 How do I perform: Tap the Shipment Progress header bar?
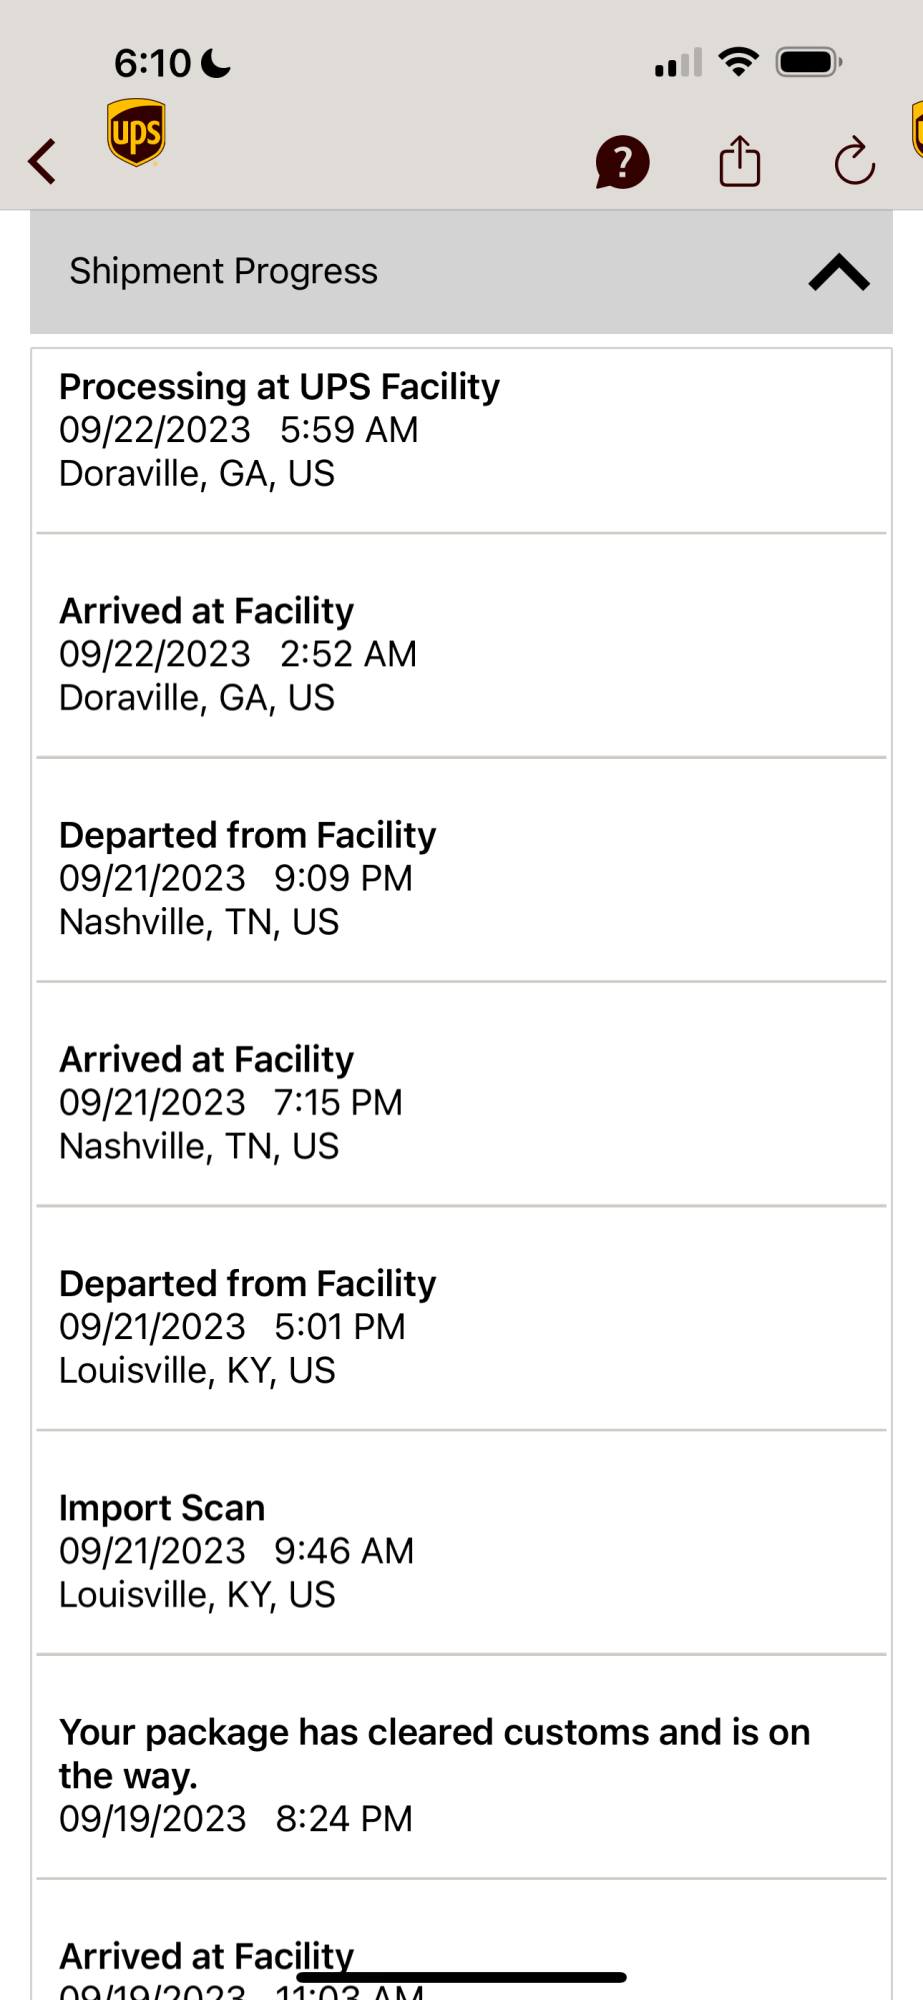pyautogui.click(x=461, y=272)
